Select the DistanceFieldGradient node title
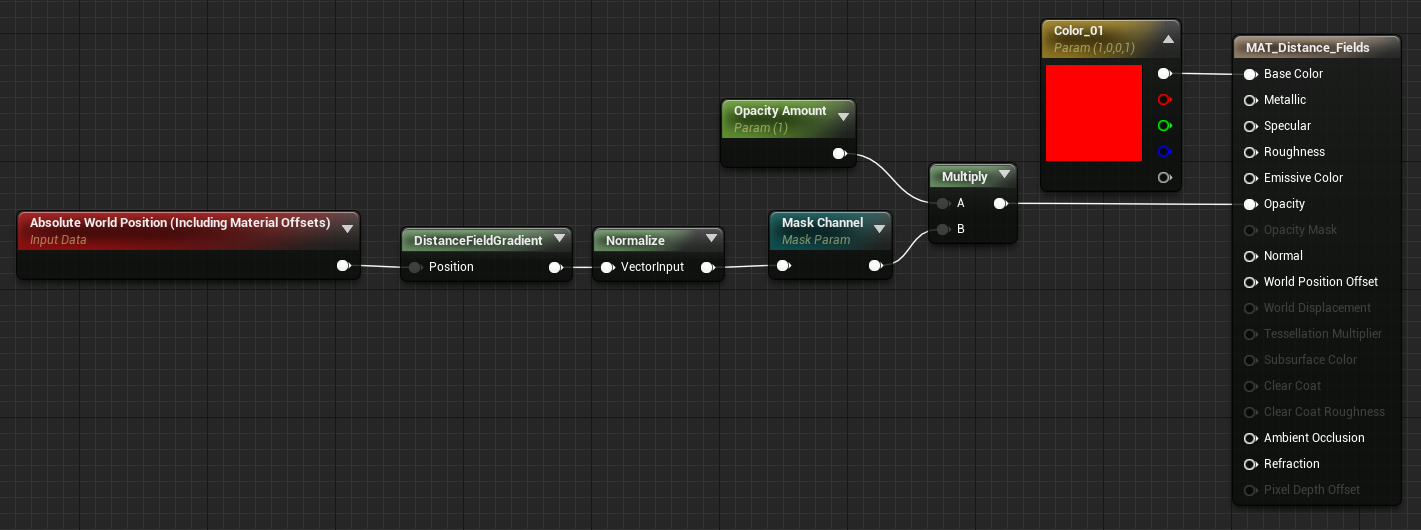Screen dimensions: 1421x530 478,241
